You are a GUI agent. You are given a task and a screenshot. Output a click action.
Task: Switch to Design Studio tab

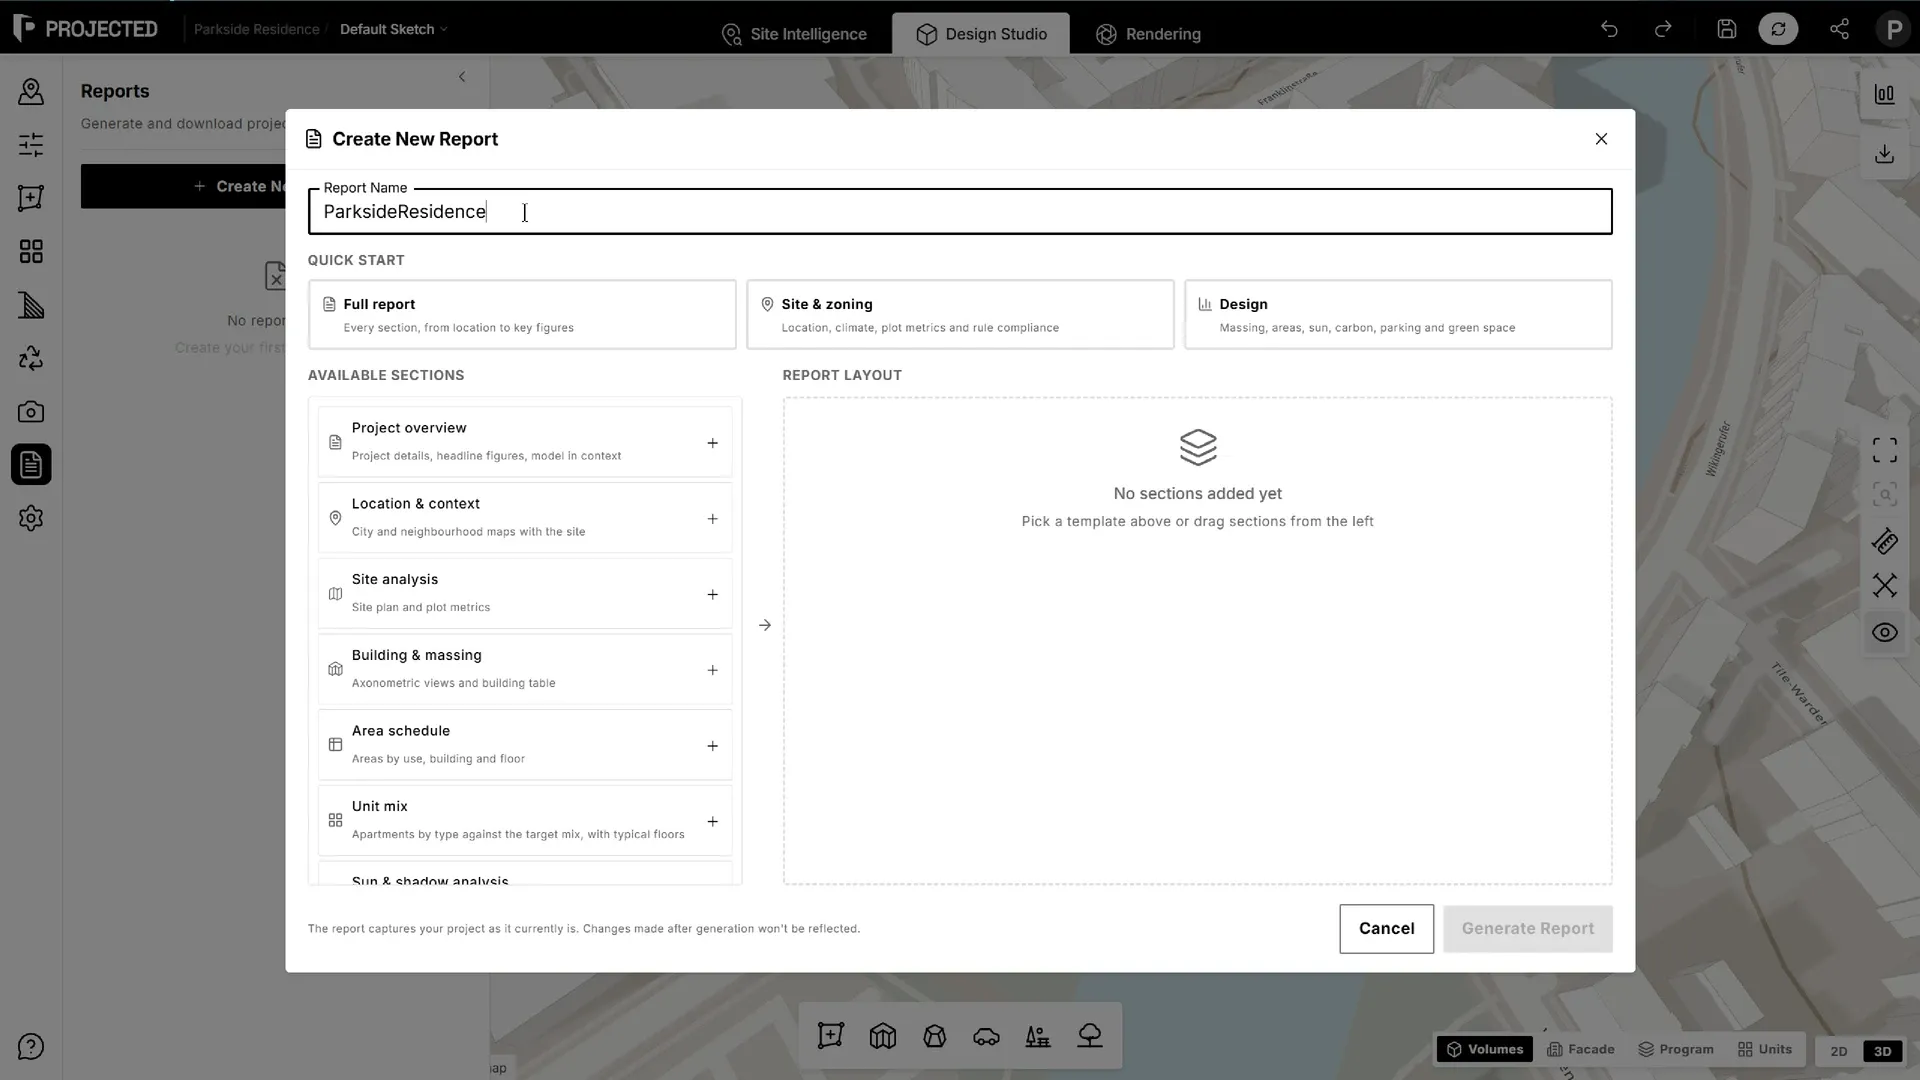click(x=981, y=34)
